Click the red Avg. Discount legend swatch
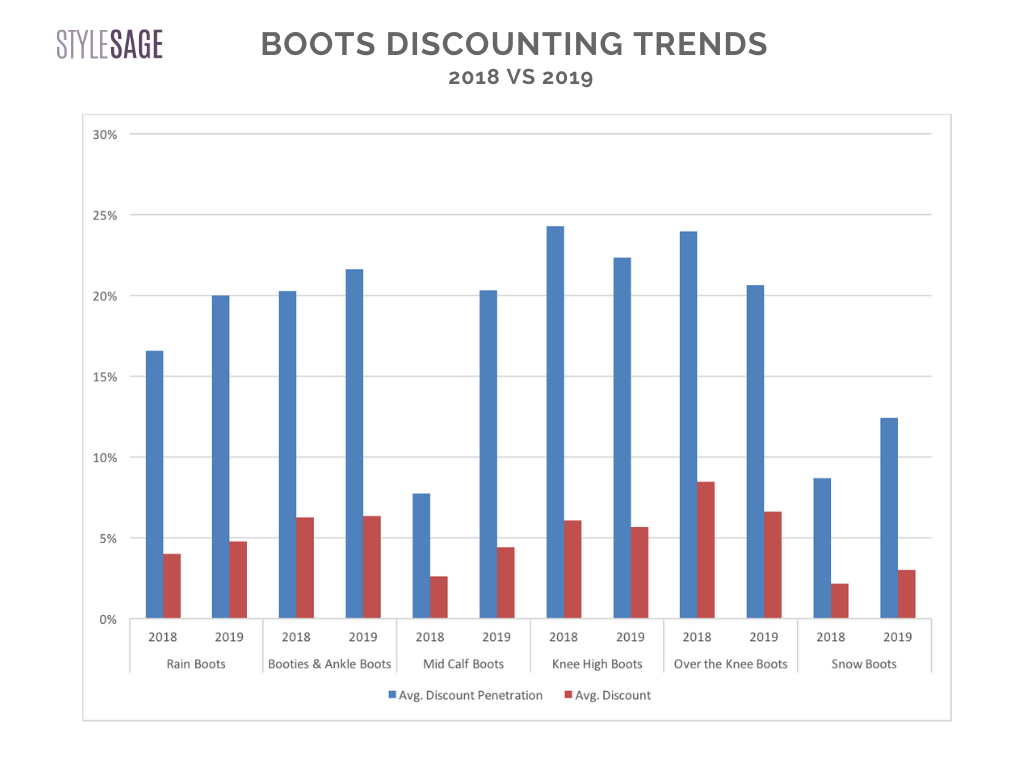1024x768 pixels. point(567,695)
